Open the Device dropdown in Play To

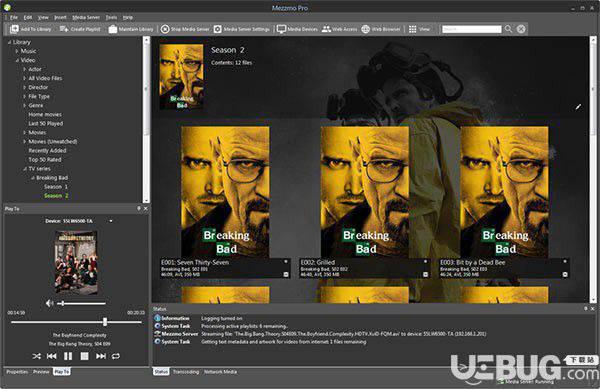click(x=111, y=221)
